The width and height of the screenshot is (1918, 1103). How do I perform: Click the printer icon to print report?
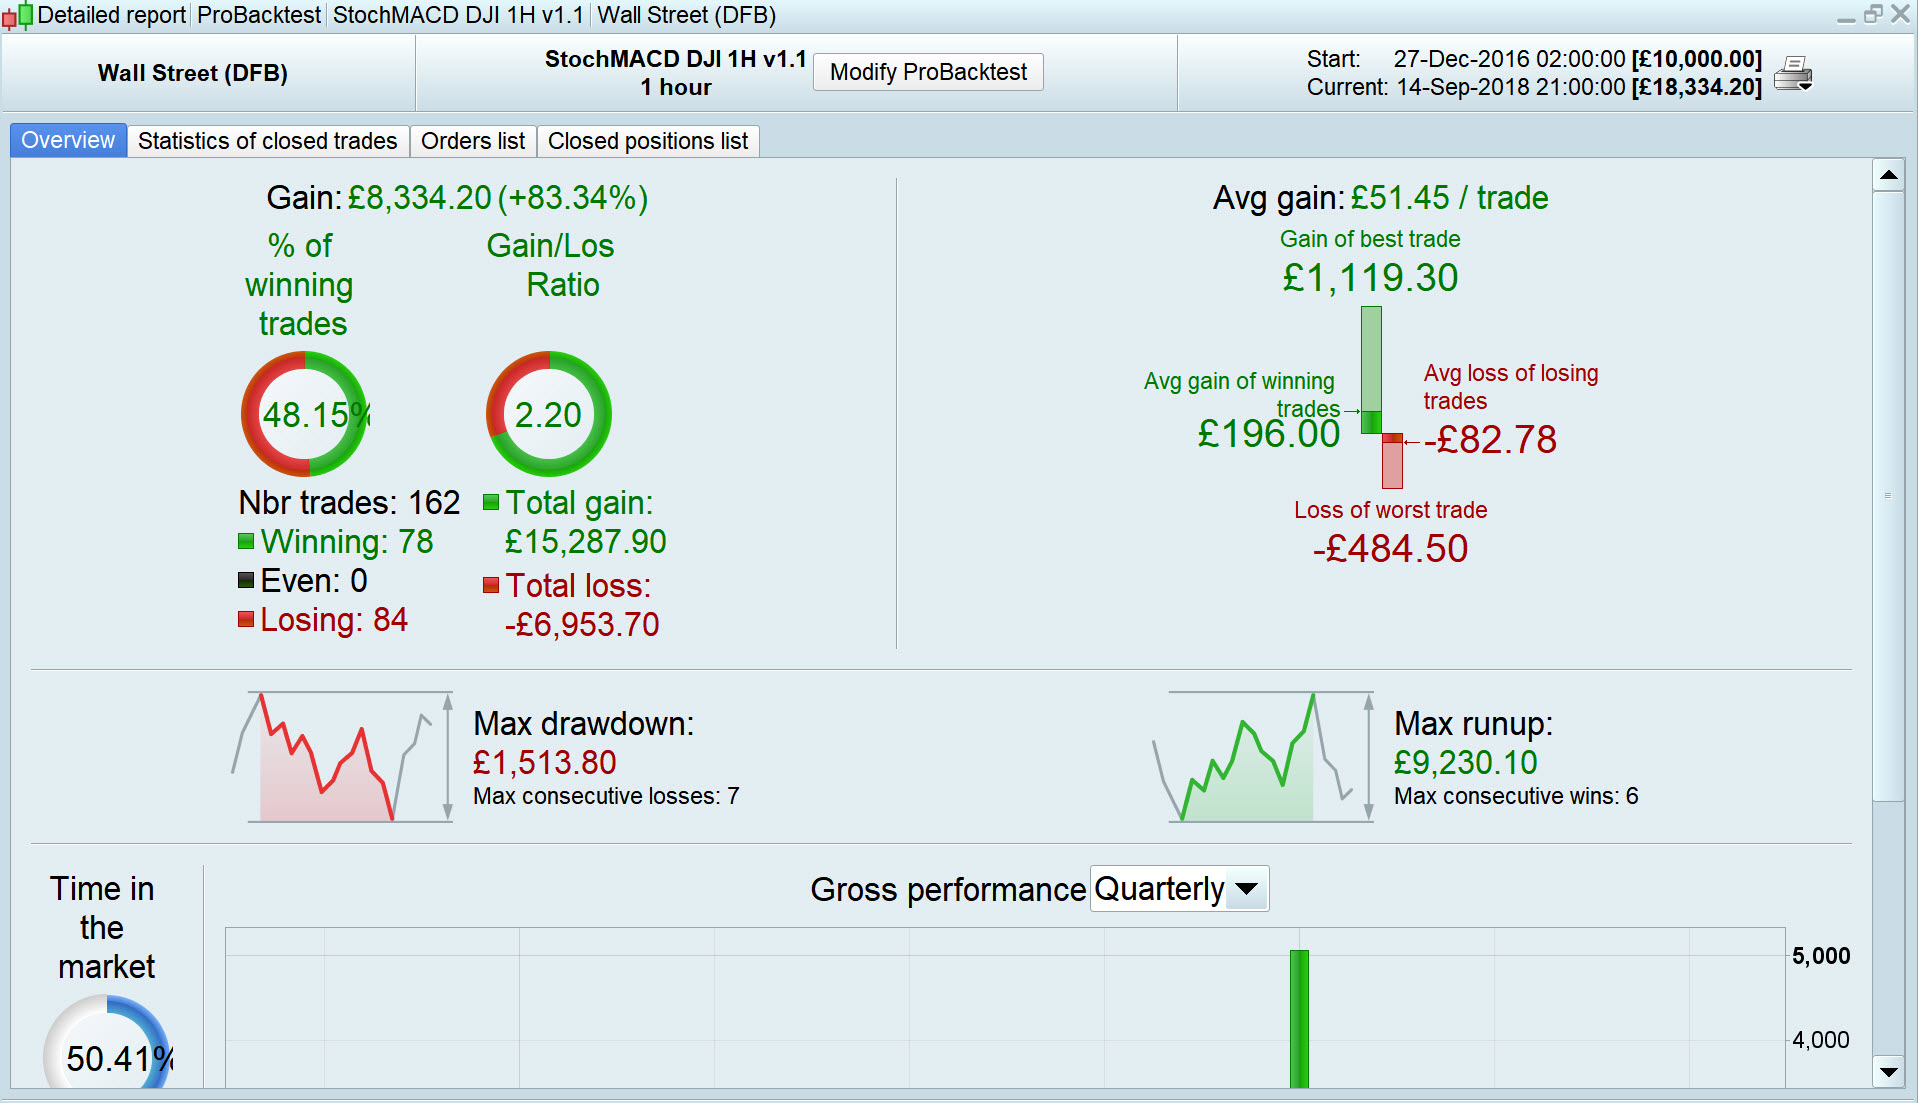click(1793, 73)
